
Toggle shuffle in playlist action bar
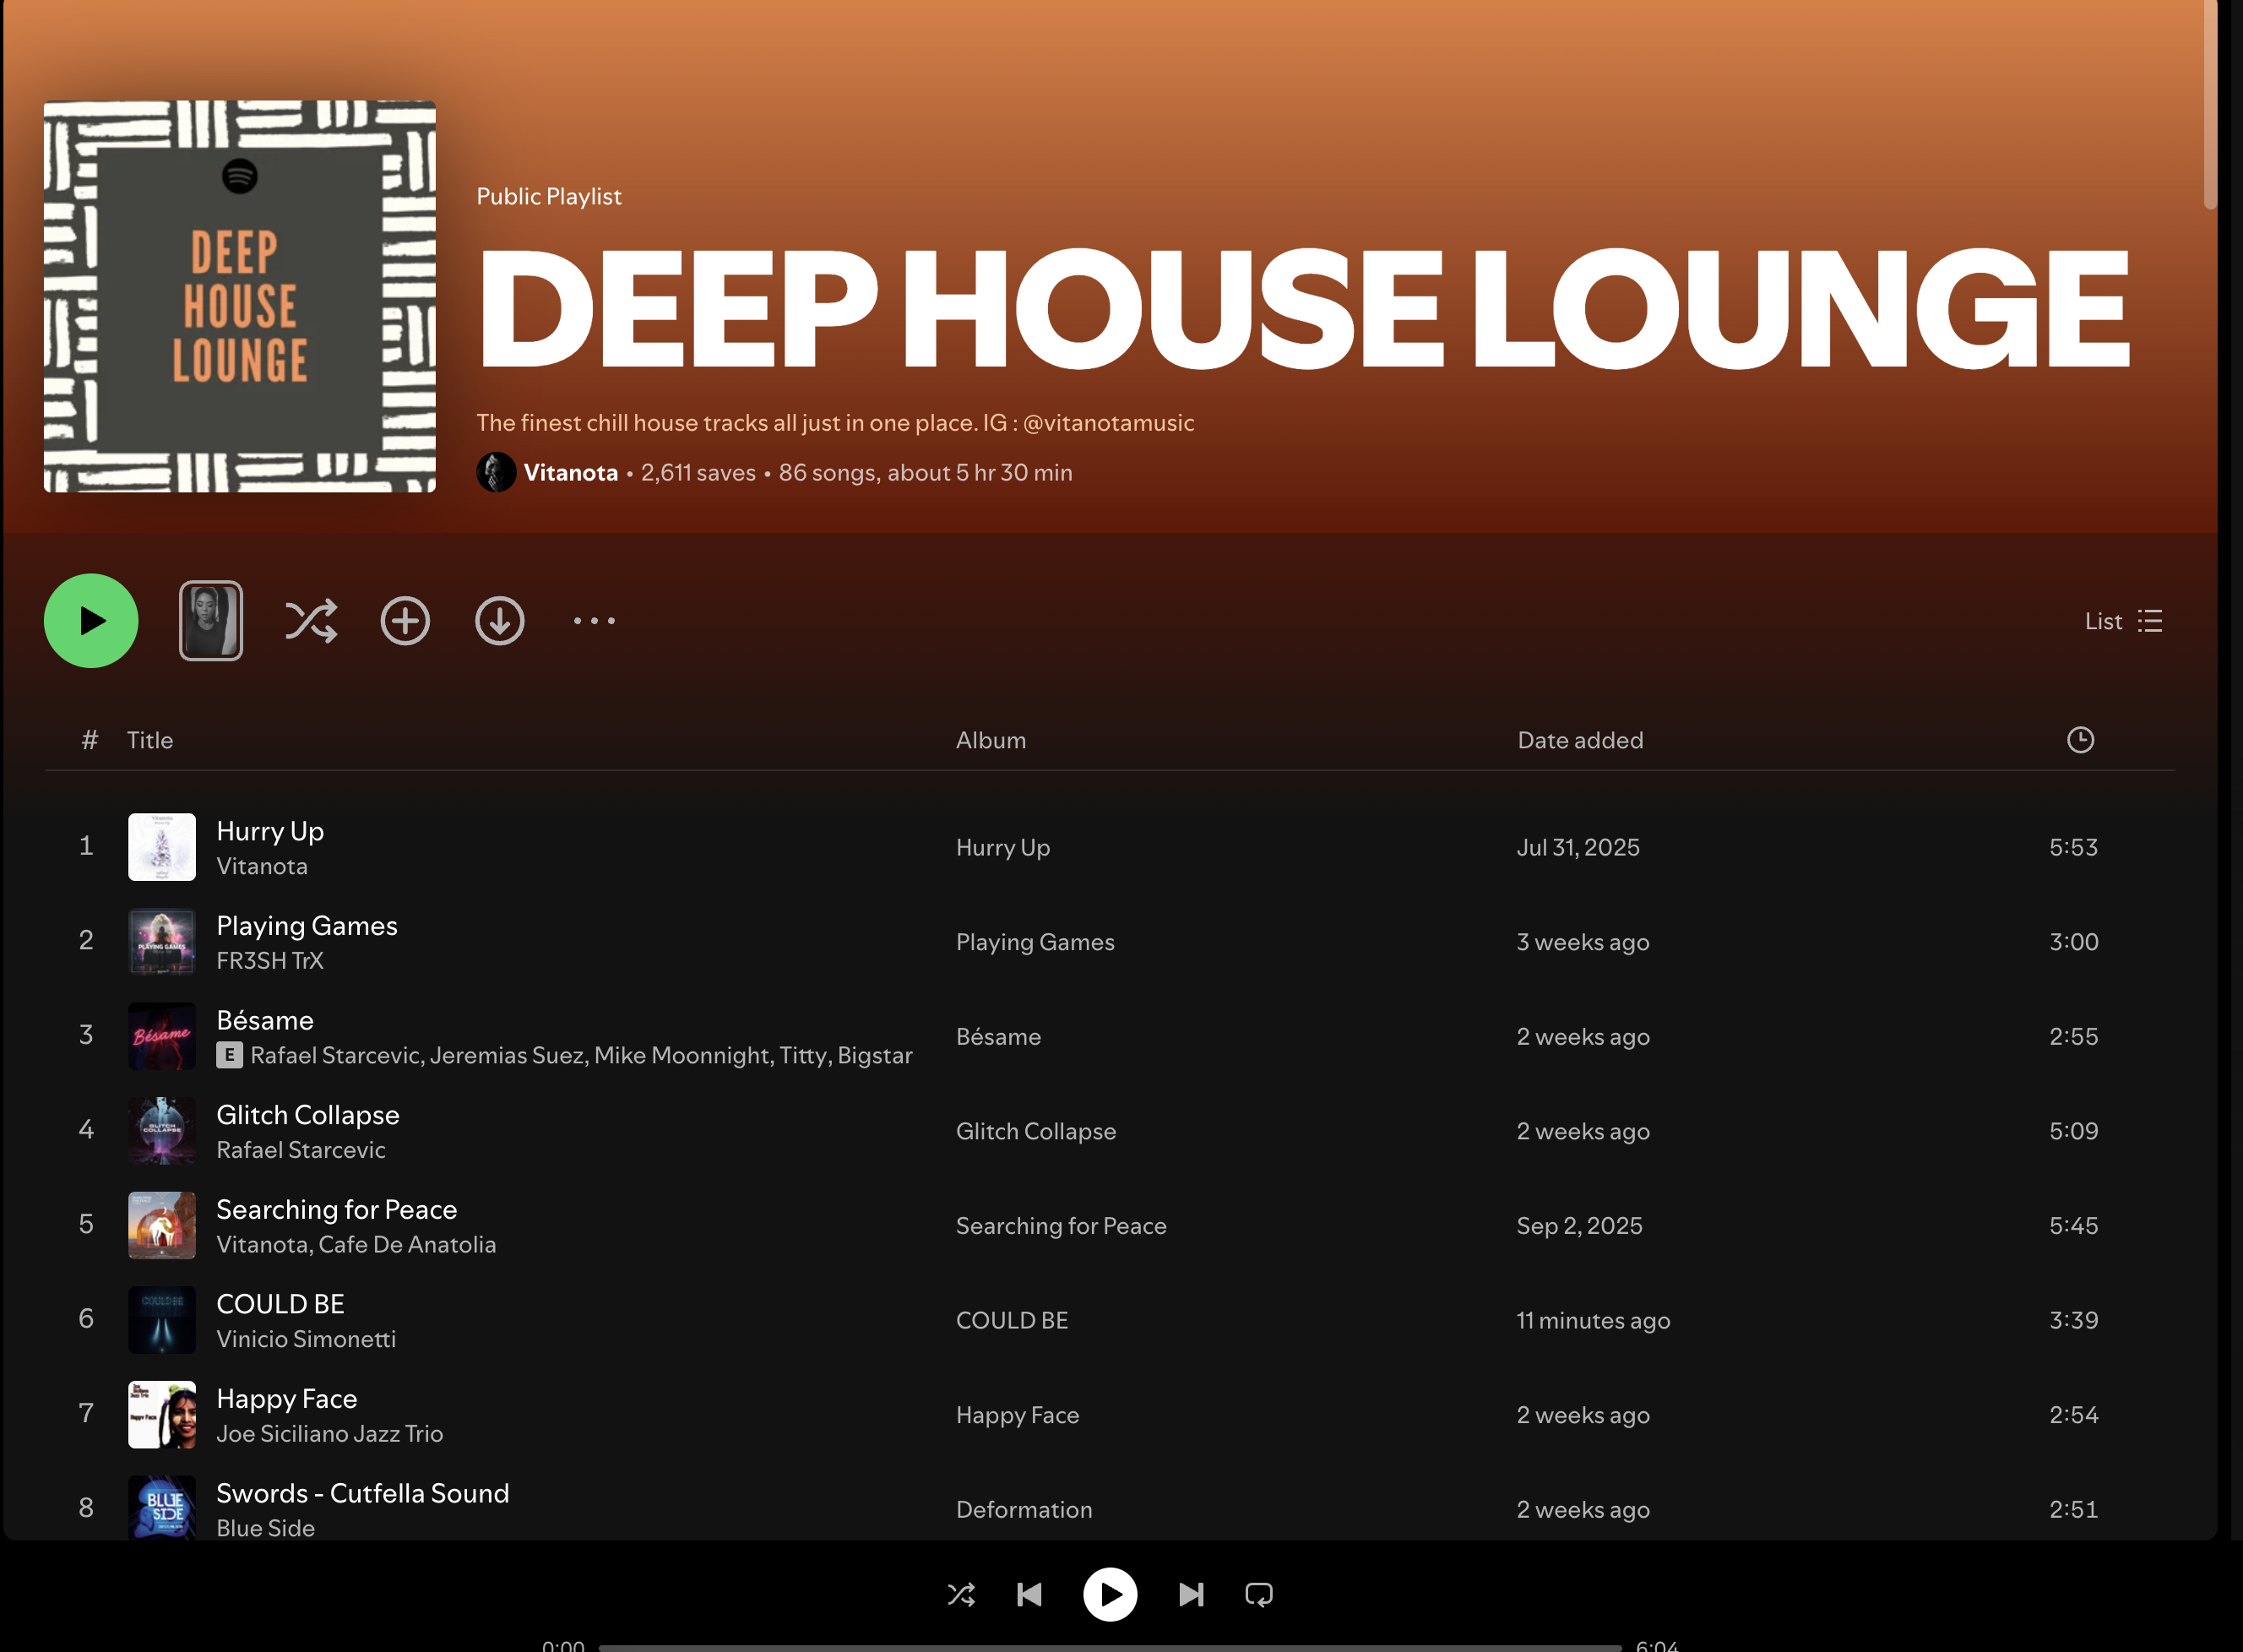click(311, 621)
